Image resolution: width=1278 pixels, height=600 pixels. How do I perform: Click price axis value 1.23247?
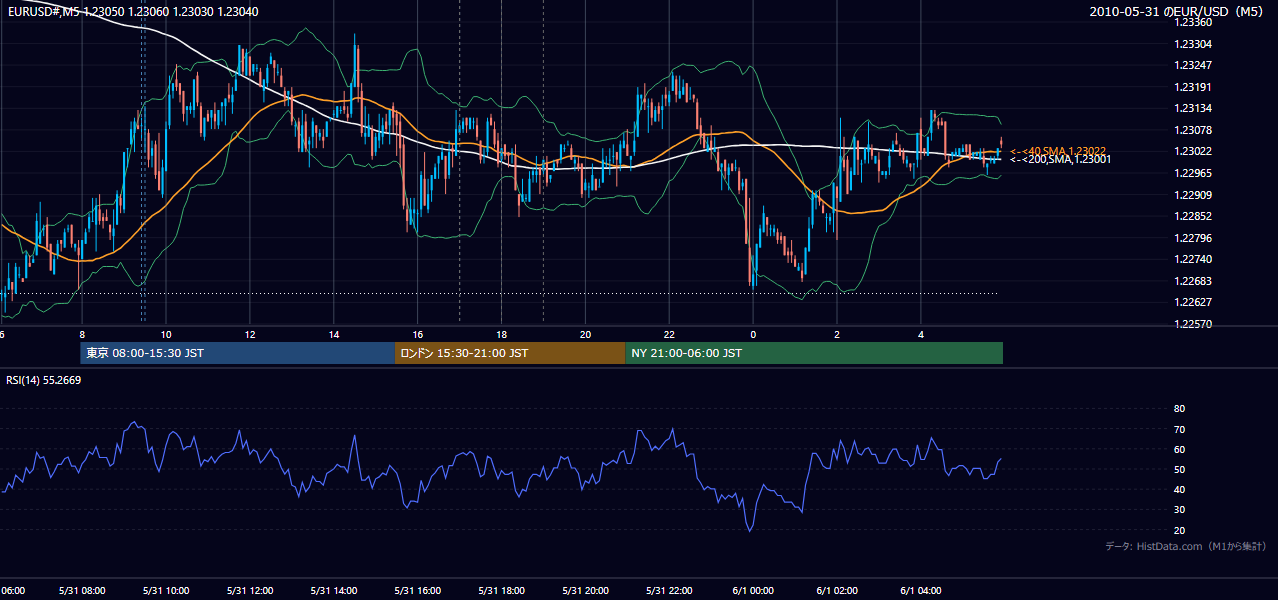(x=1191, y=65)
